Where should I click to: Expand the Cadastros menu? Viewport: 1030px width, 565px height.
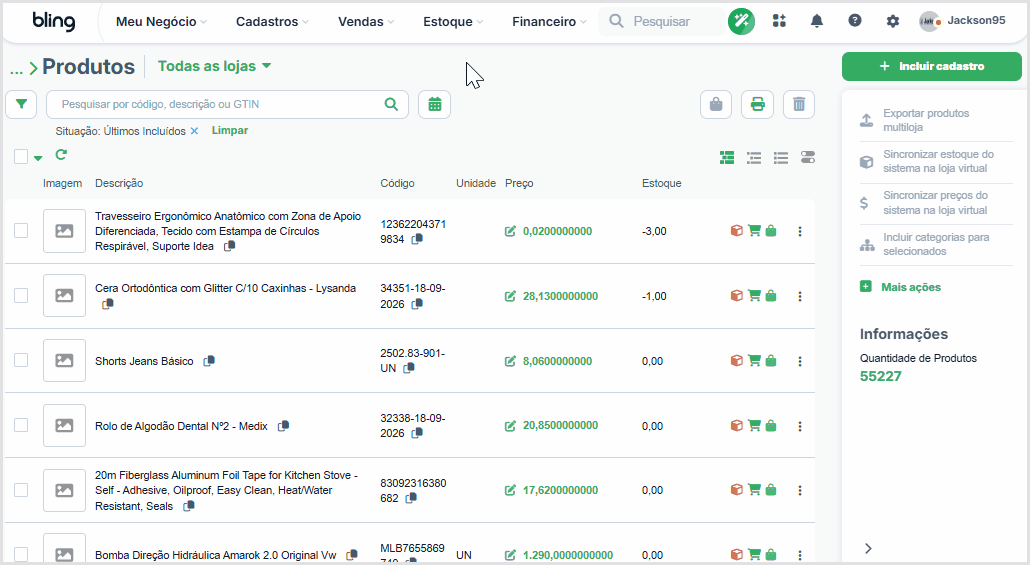pyautogui.click(x=272, y=22)
